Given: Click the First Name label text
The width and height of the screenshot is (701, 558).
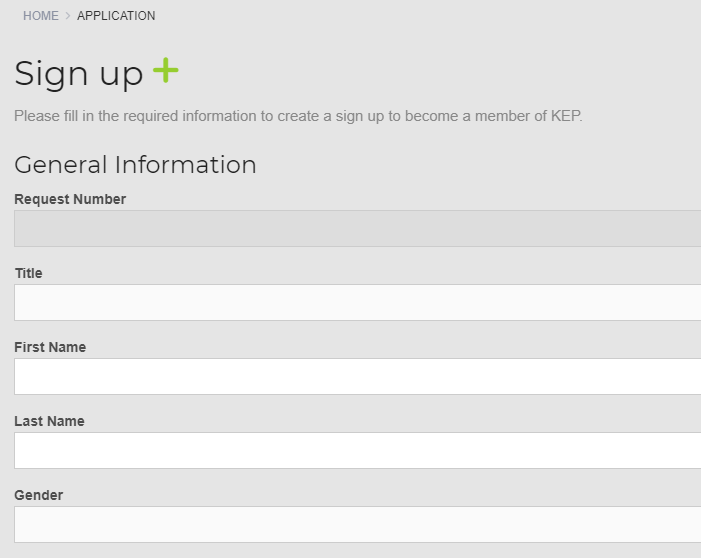Looking at the screenshot, I should [x=50, y=347].
